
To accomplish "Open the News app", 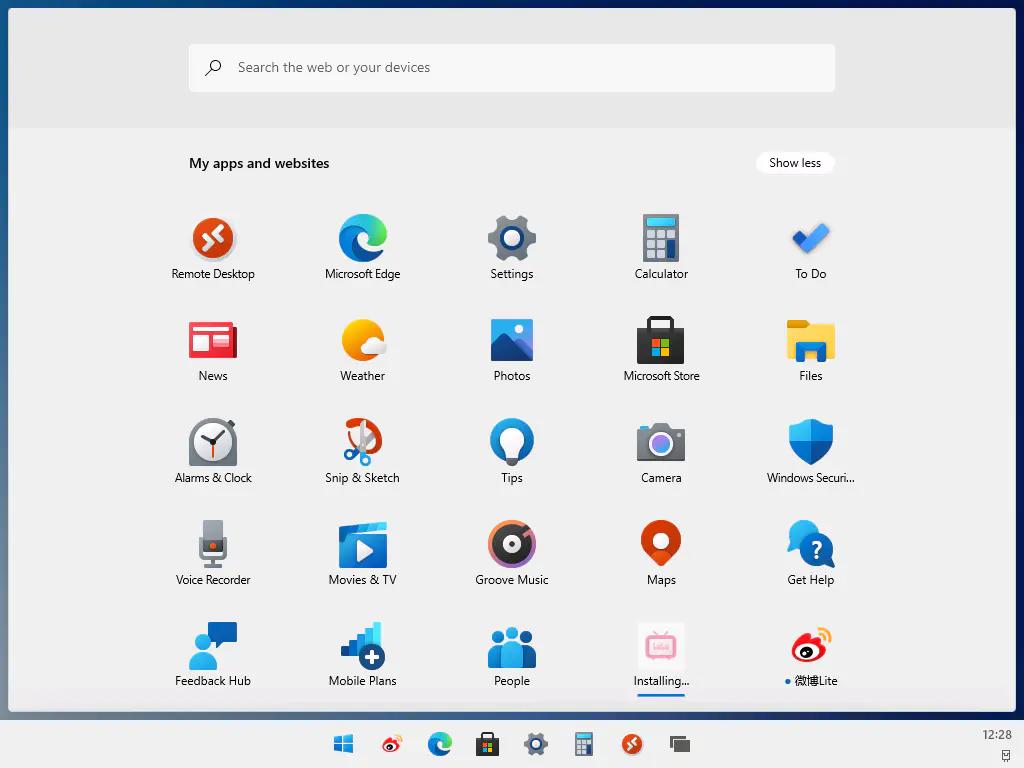I will point(213,340).
